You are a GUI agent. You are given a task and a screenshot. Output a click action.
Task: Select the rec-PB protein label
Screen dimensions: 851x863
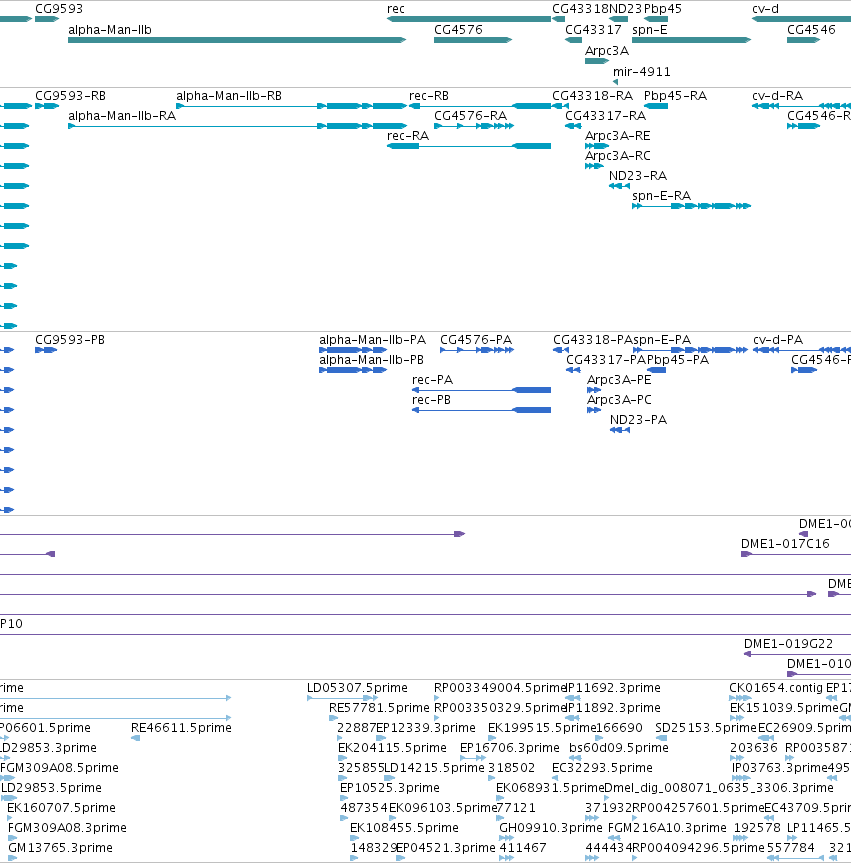(432, 400)
